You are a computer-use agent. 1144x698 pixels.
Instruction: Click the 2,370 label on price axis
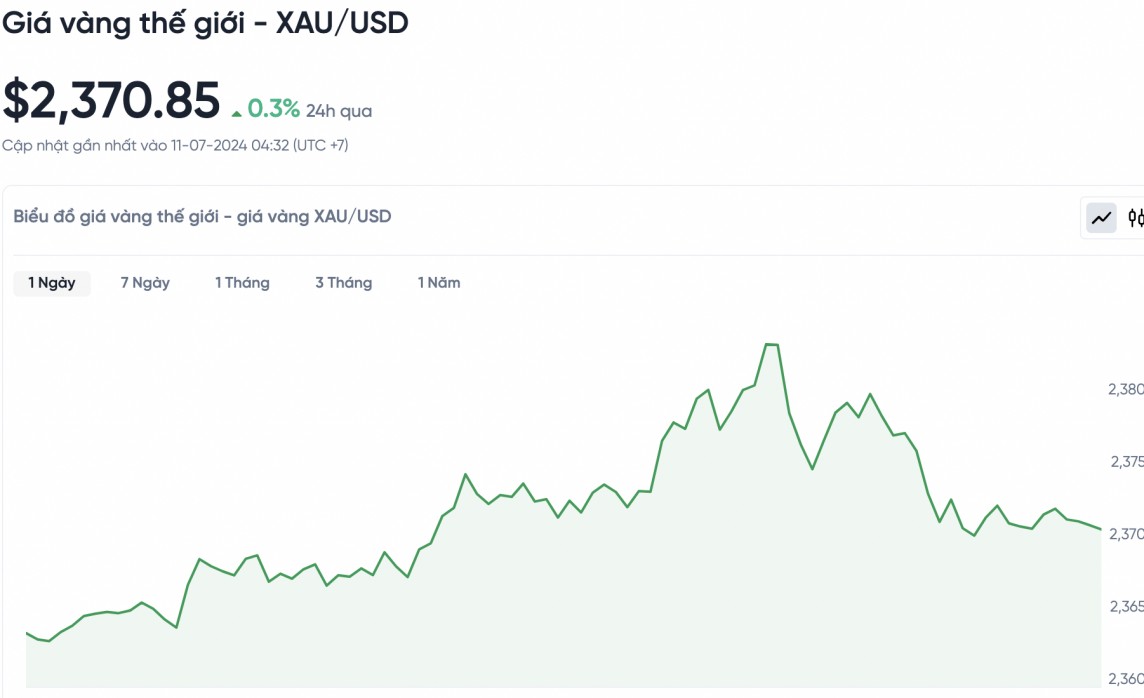tap(1126, 534)
